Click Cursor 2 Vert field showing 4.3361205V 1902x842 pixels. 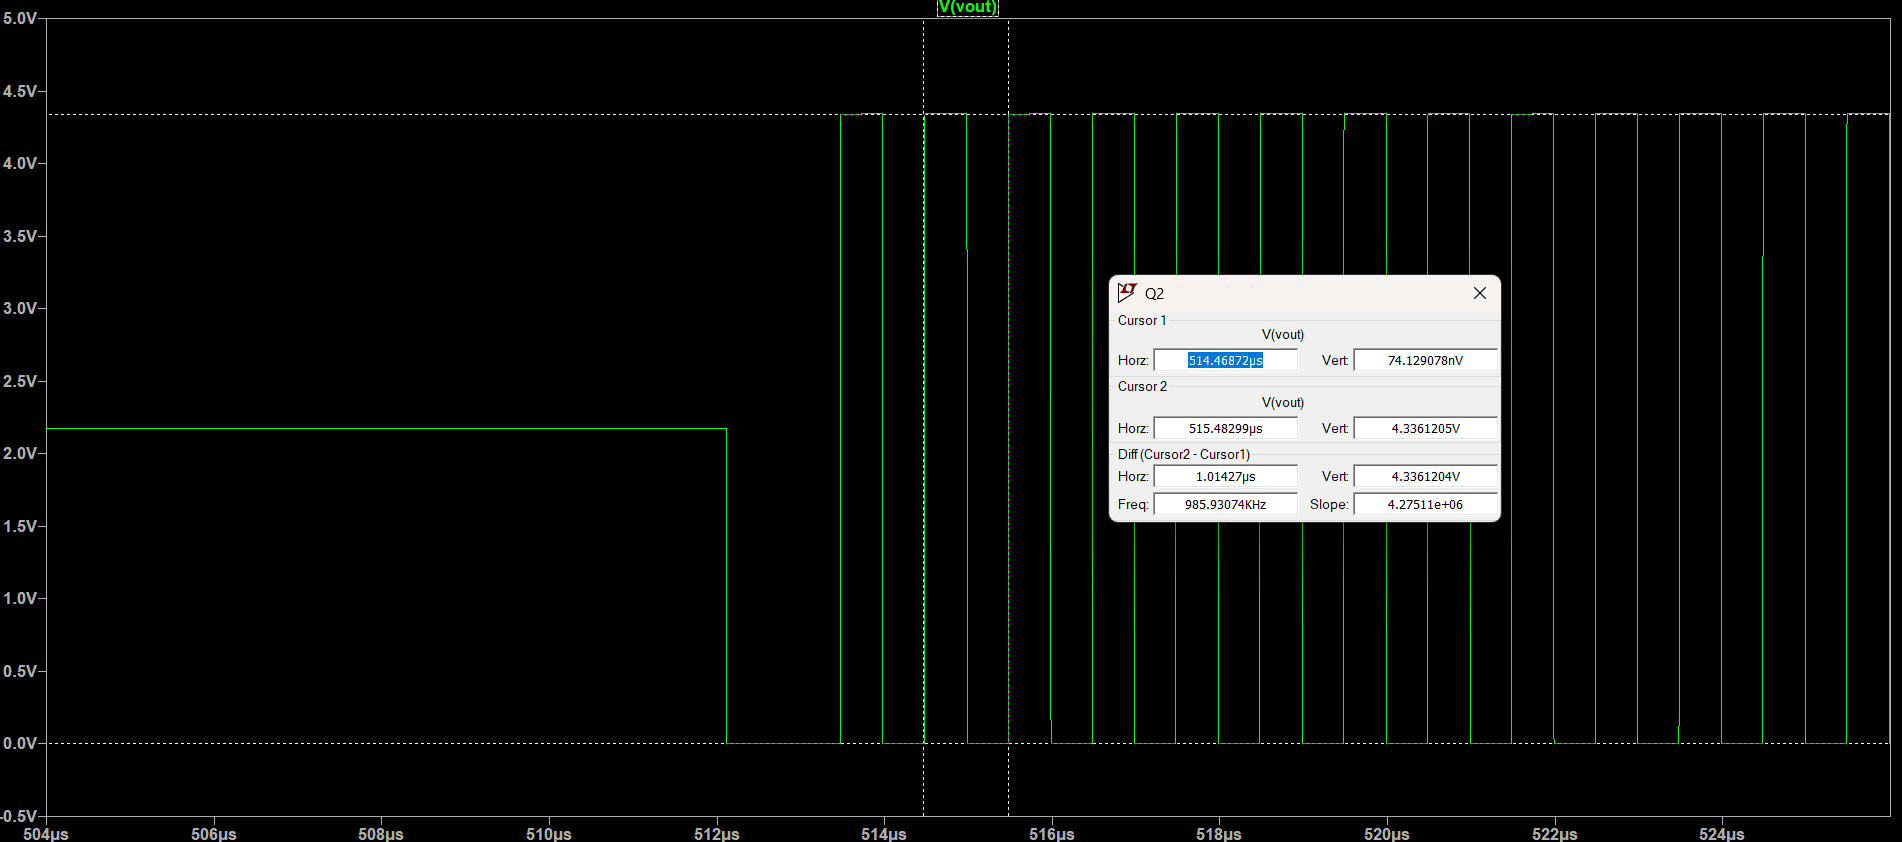[x=1425, y=428]
